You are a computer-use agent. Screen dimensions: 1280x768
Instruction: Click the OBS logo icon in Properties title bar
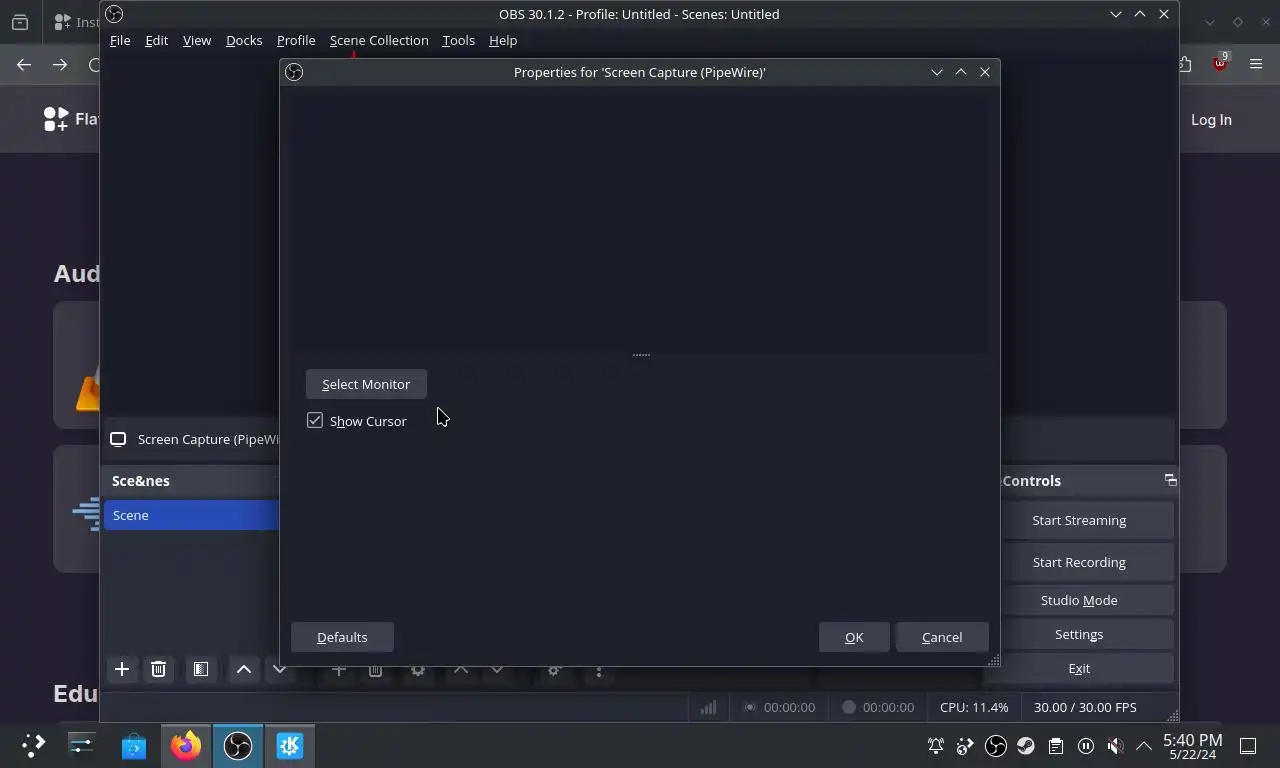294,72
